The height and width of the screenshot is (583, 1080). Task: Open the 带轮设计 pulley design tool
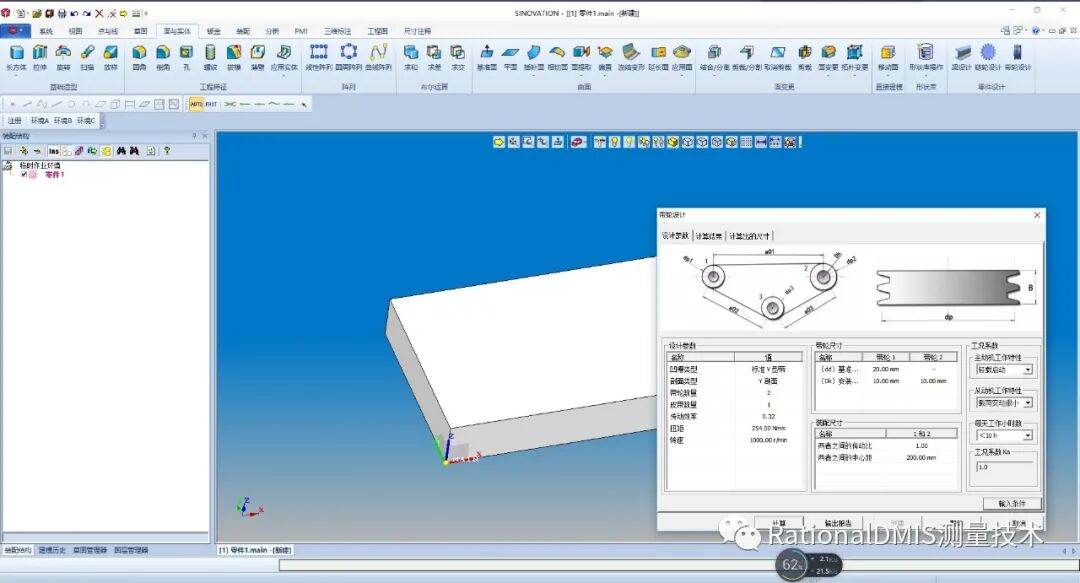coord(1017,57)
